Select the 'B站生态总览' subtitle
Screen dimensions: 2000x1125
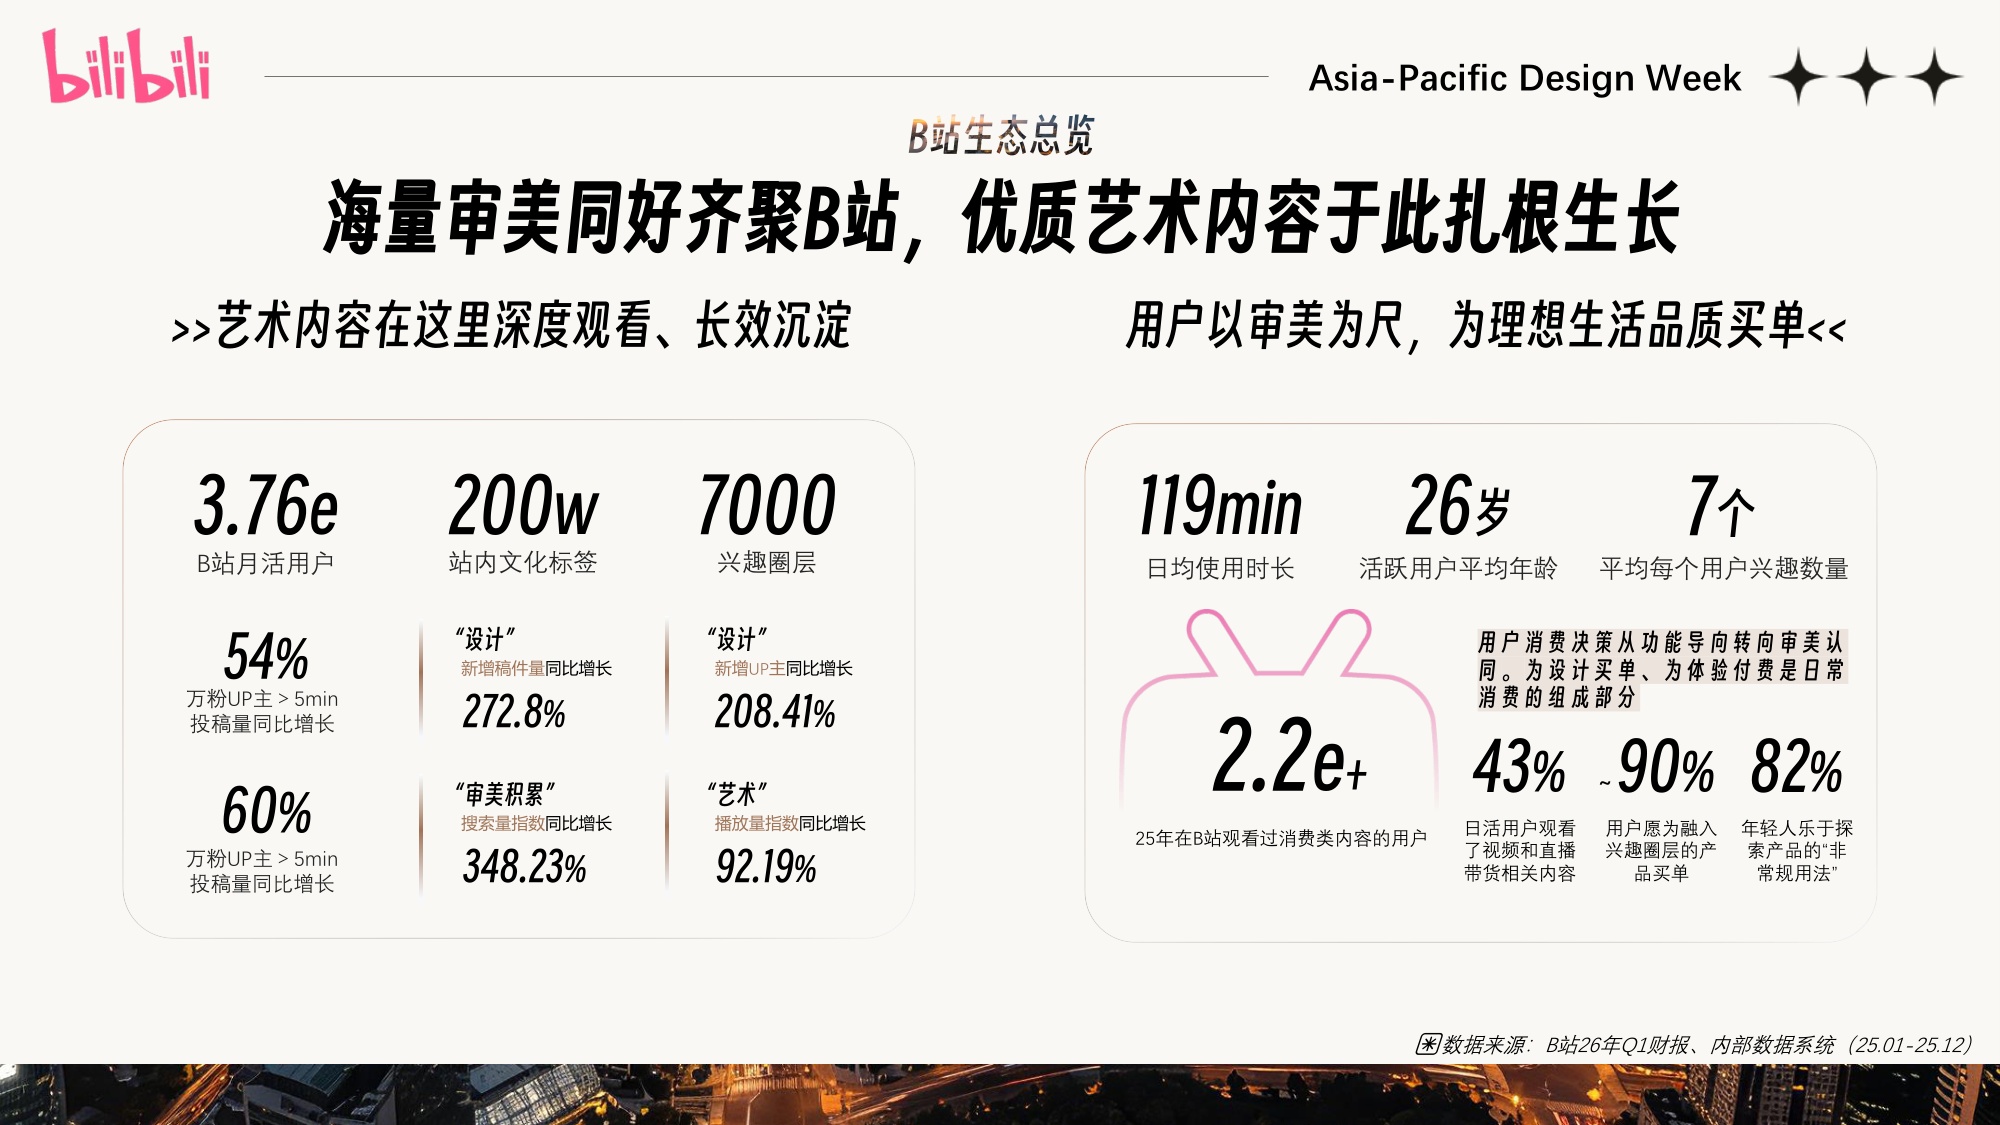point(1001,135)
